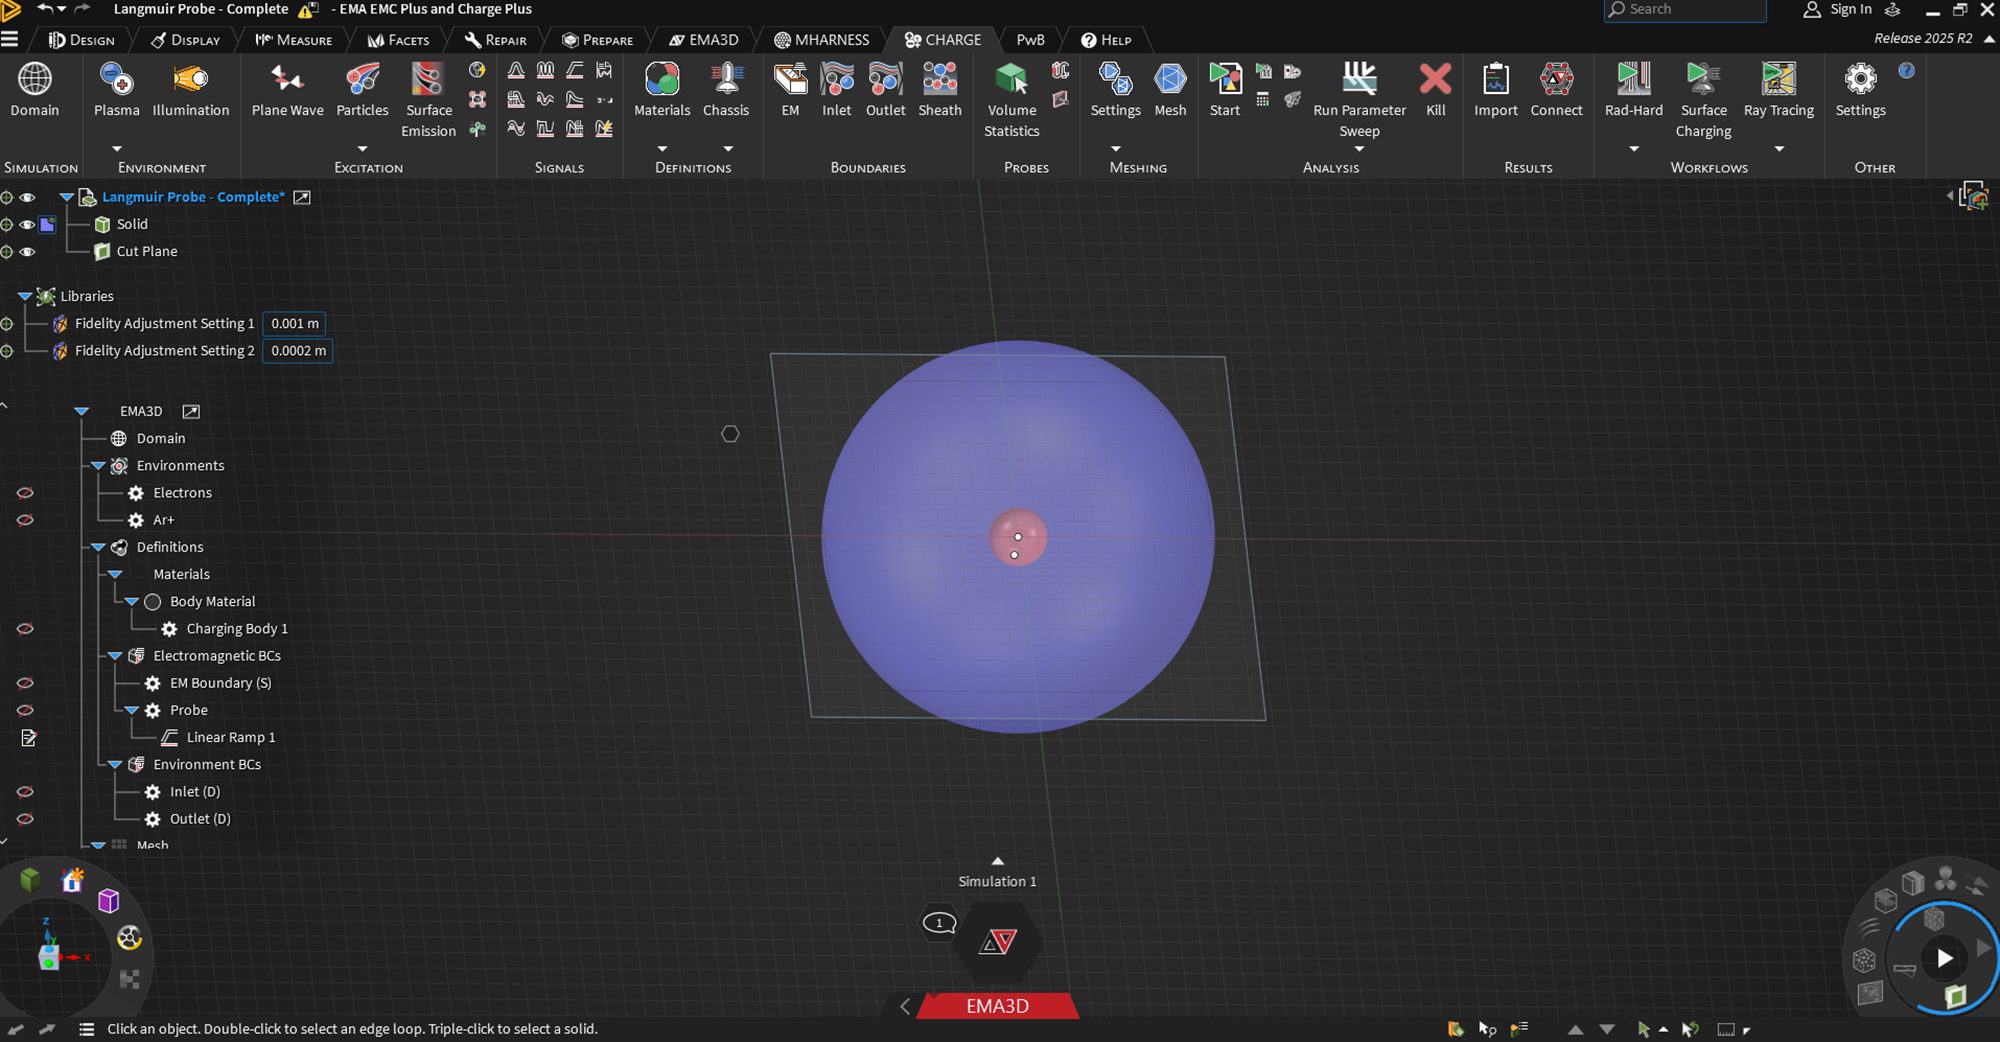Switch to the EMA3D ribbon tab
2000x1042 pixels.
point(704,40)
